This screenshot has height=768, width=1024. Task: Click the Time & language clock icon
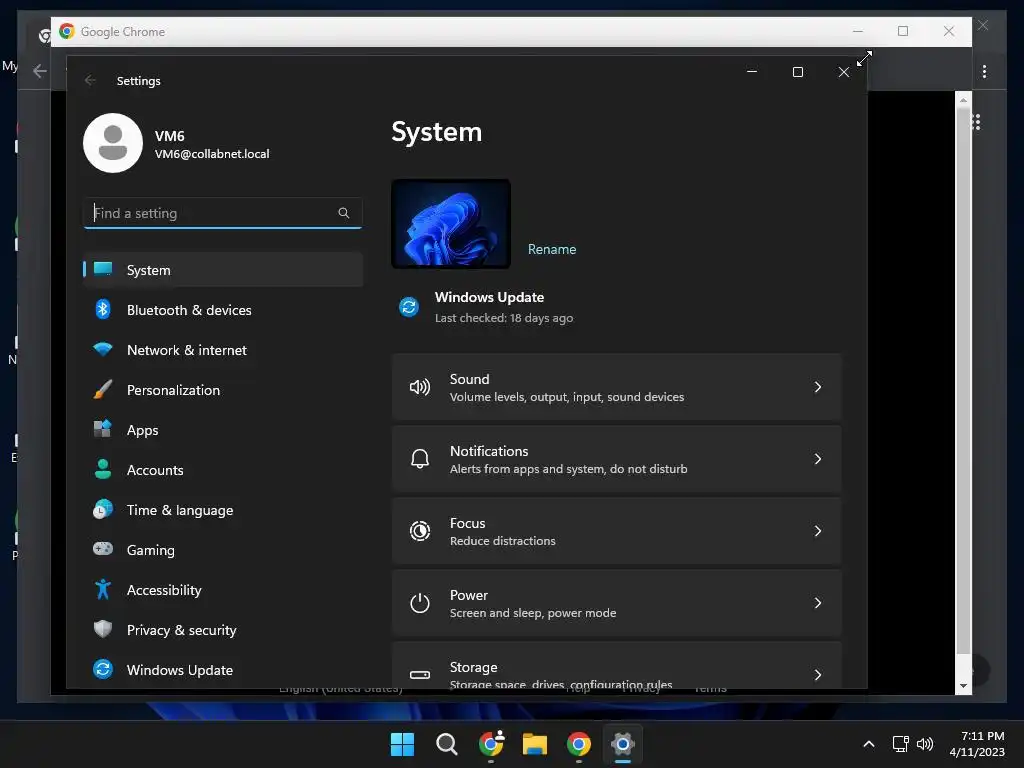(x=103, y=509)
